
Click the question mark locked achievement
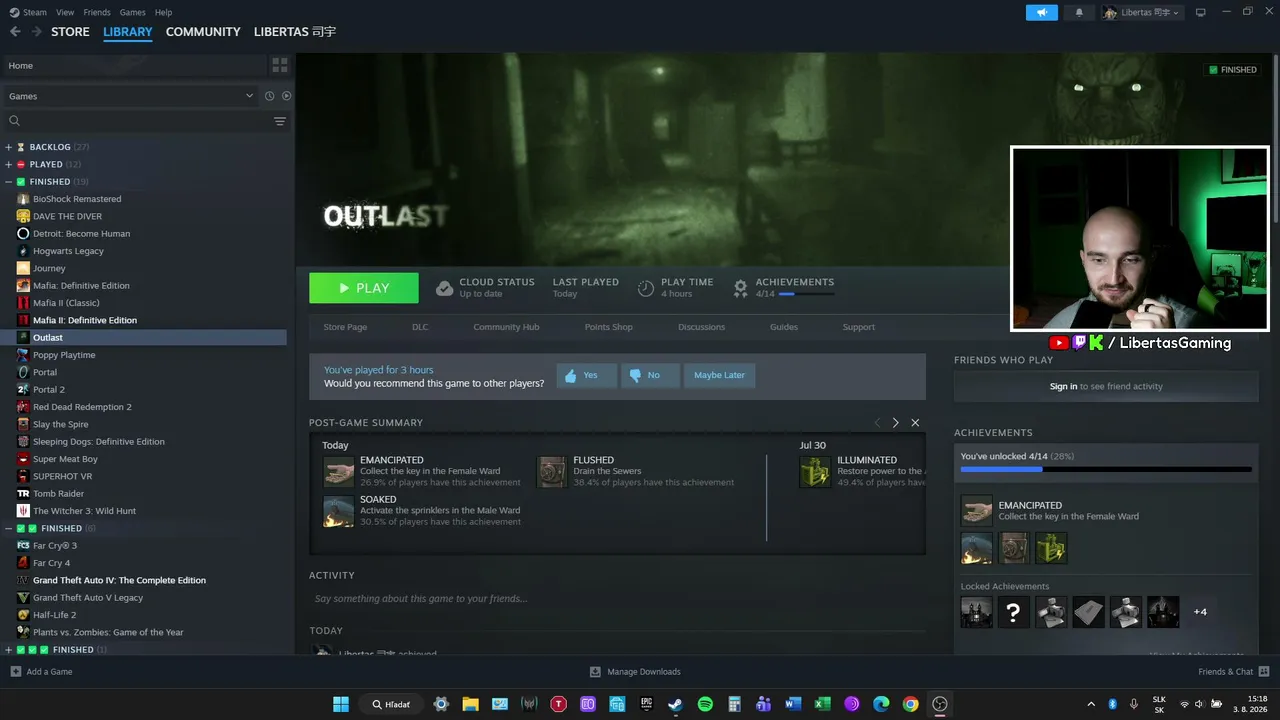coord(1014,612)
